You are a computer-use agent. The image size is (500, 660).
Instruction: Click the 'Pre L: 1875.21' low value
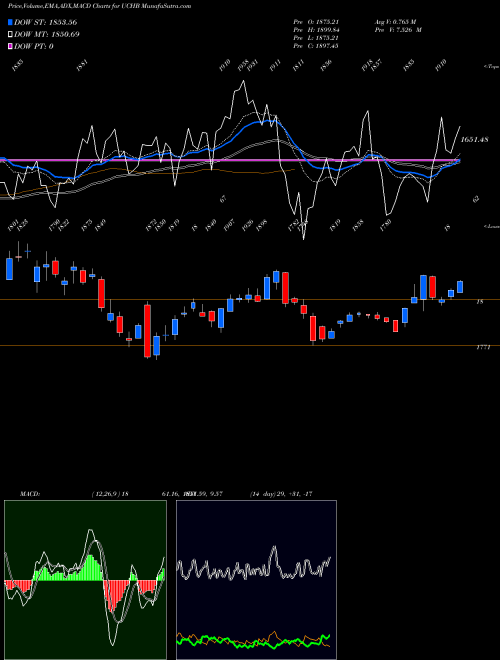click(x=316, y=37)
